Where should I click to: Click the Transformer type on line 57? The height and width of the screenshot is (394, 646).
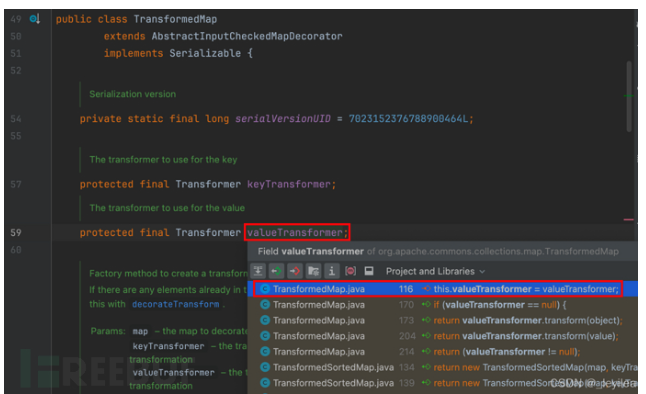[208, 184]
